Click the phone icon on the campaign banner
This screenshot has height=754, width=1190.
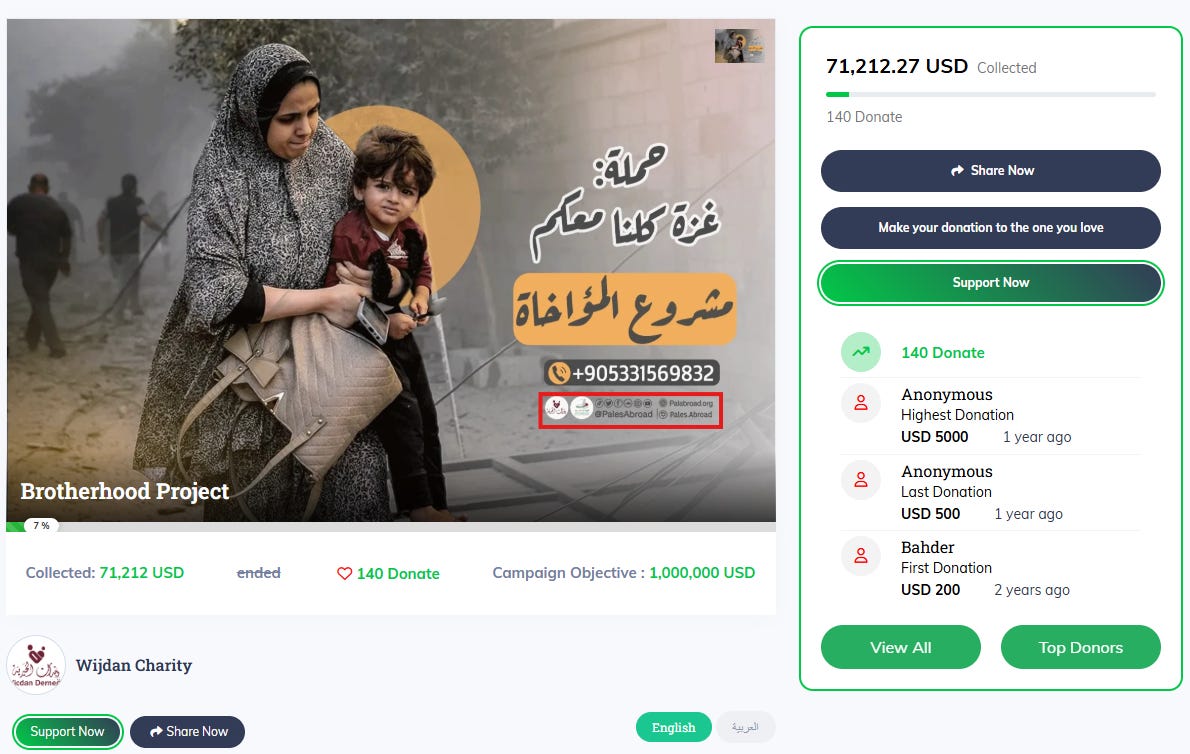point(559,373)
